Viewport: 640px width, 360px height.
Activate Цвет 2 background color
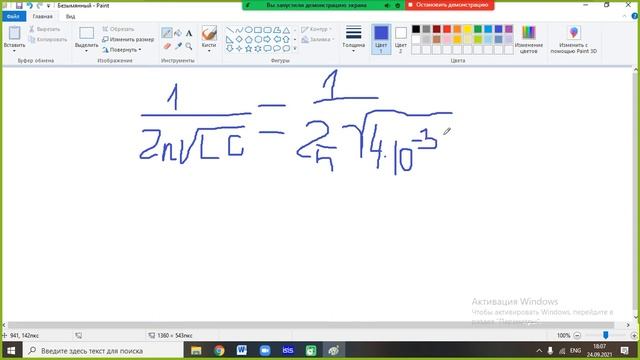(400, 39)
